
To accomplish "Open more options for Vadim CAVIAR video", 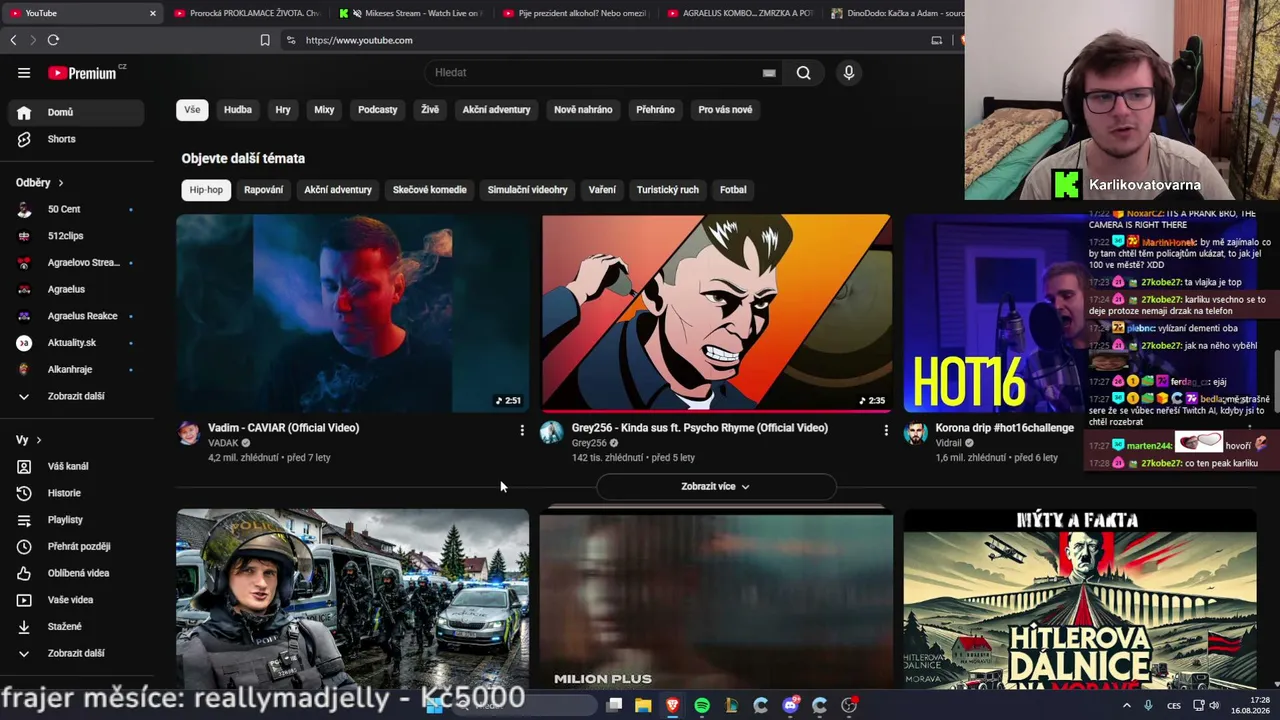I will [521, 430].
